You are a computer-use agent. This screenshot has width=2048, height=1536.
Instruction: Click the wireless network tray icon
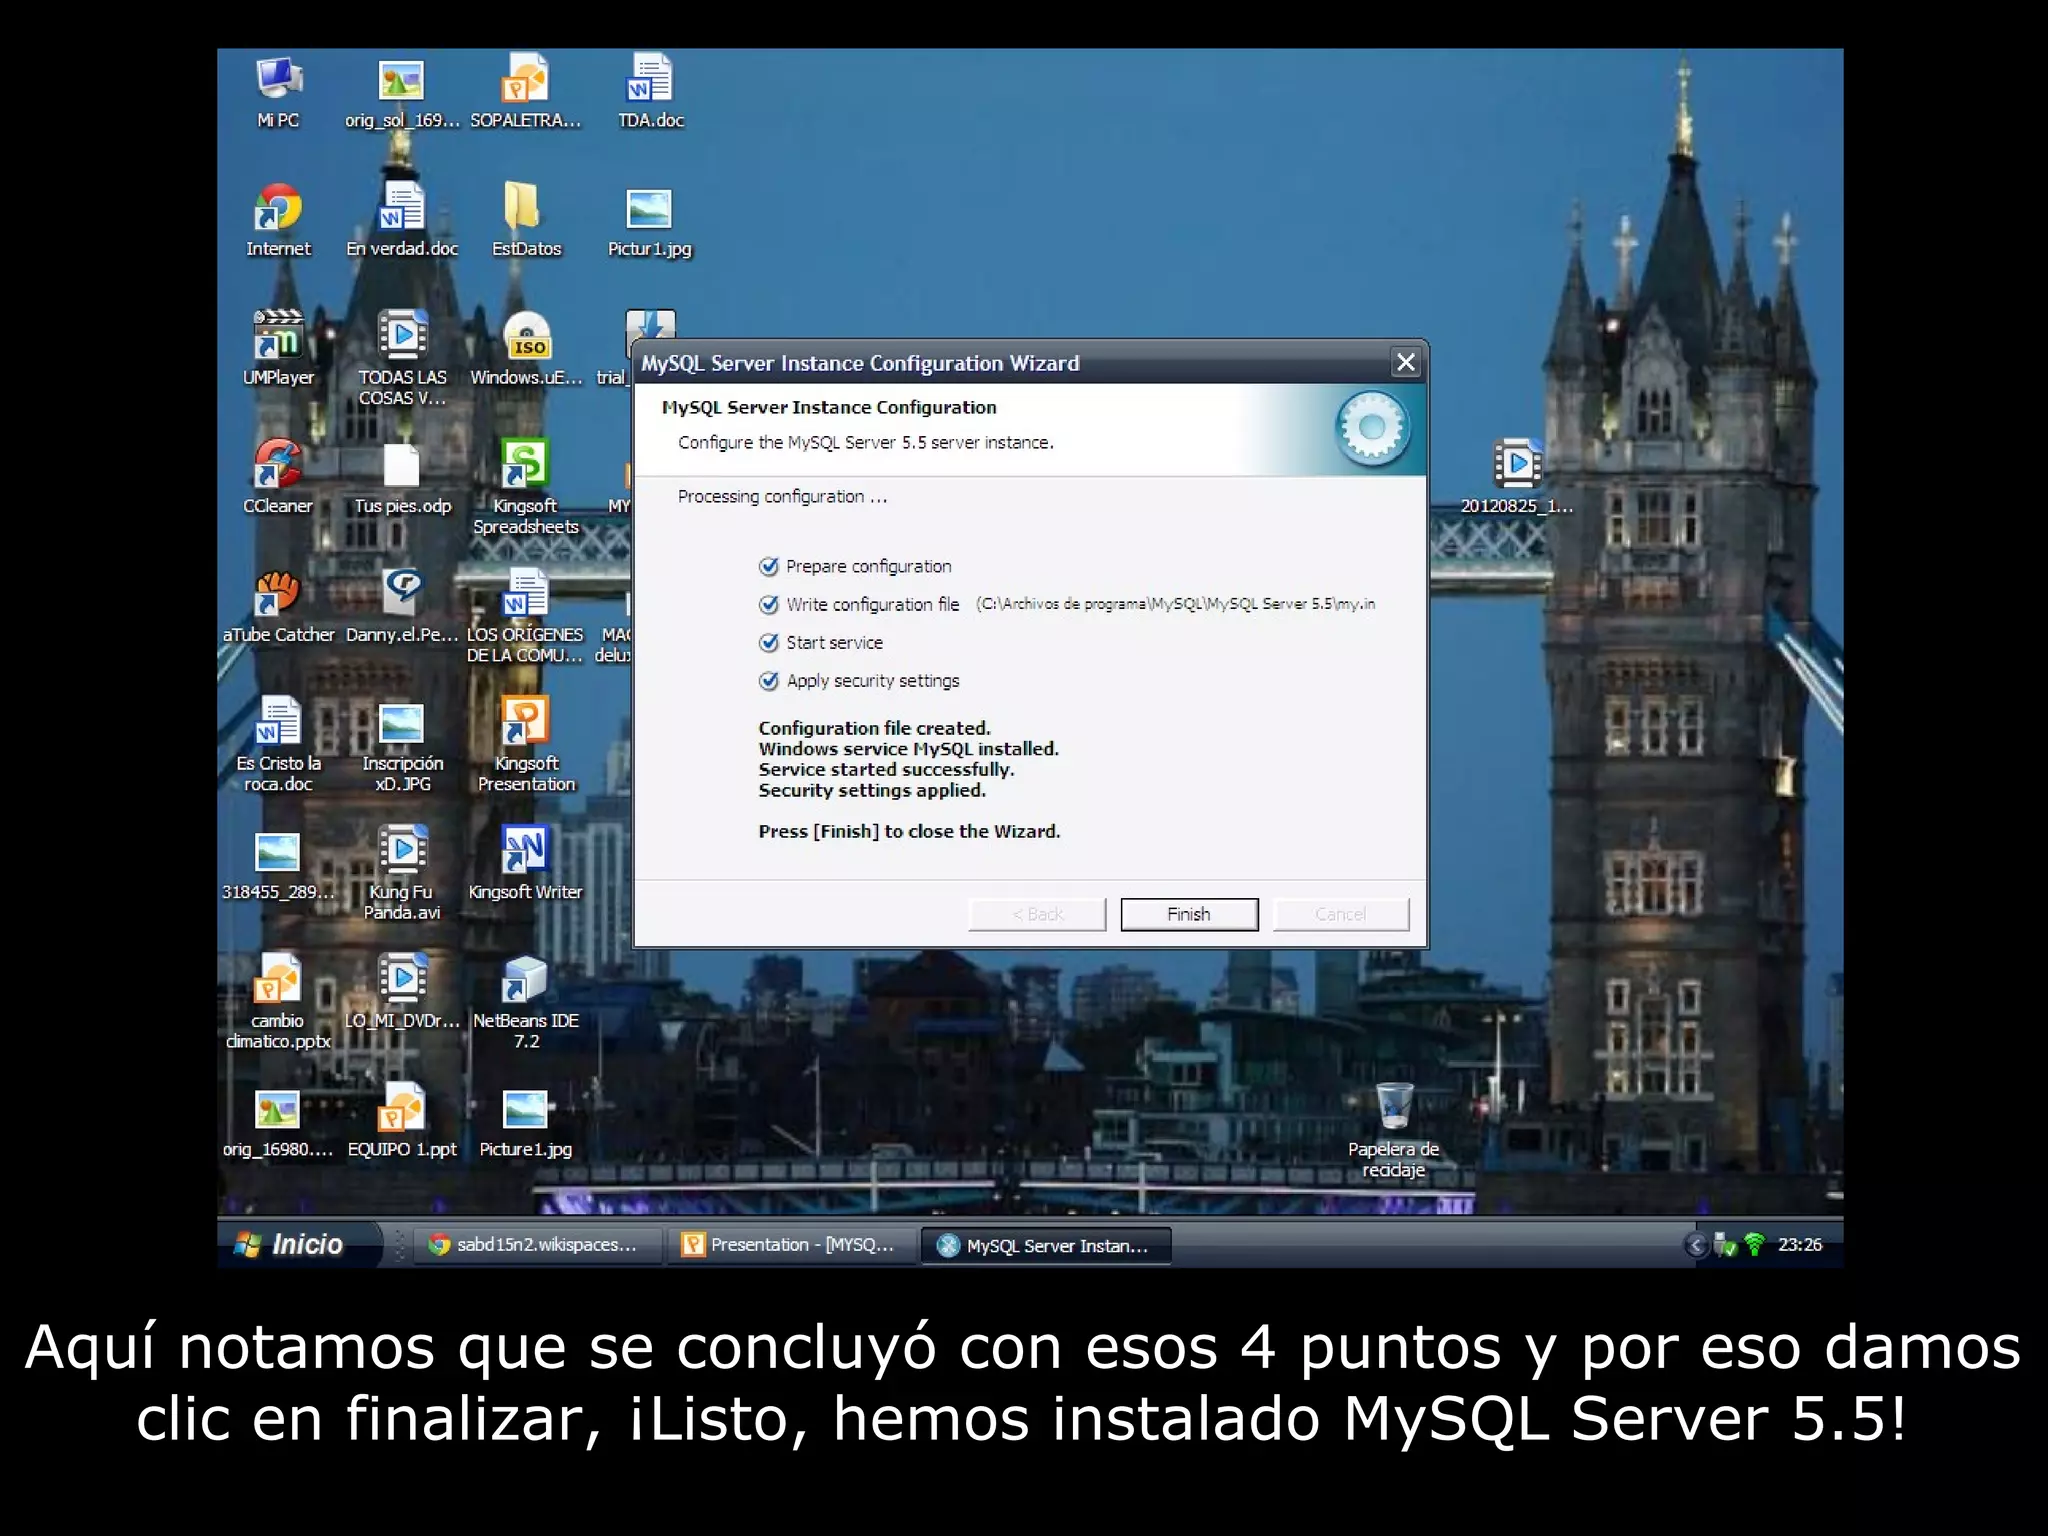click(x=1754, y=1245)
